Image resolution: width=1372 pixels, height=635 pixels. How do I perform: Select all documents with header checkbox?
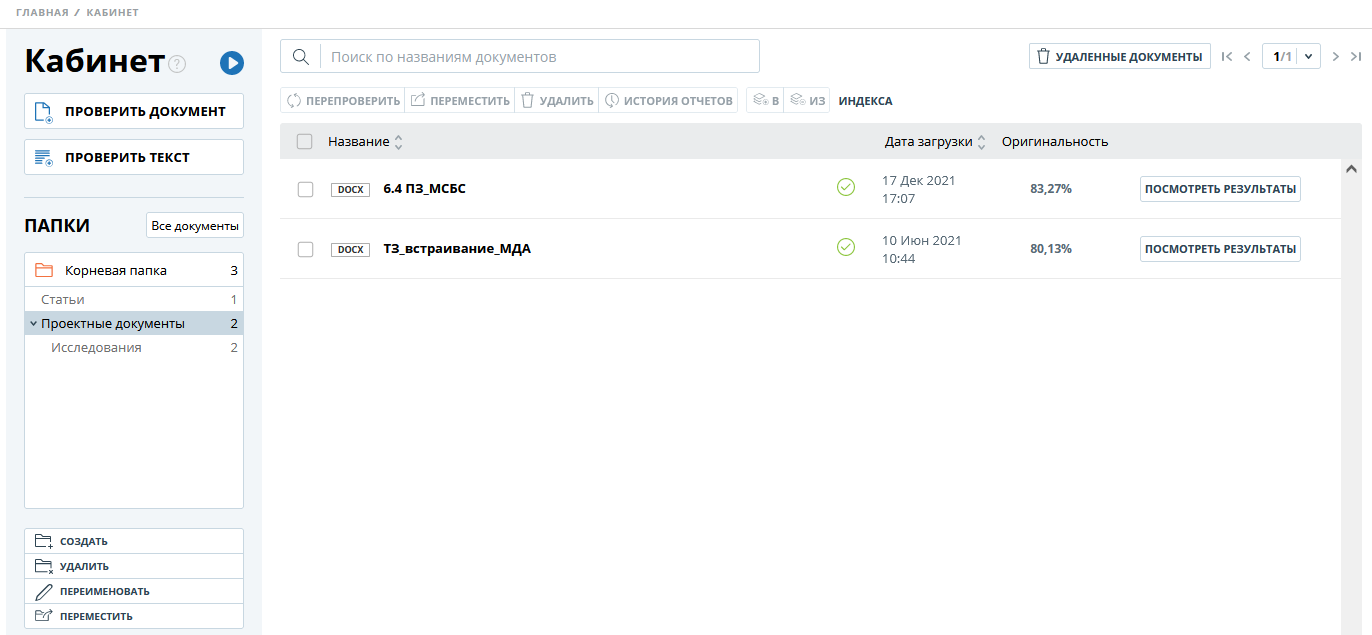[305, 142]
